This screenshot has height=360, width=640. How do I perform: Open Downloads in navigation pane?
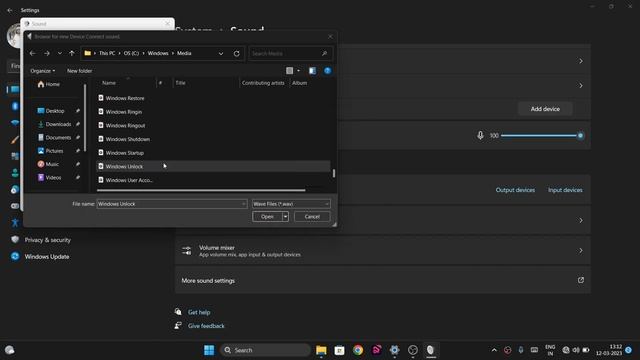(x=54, y=124)
